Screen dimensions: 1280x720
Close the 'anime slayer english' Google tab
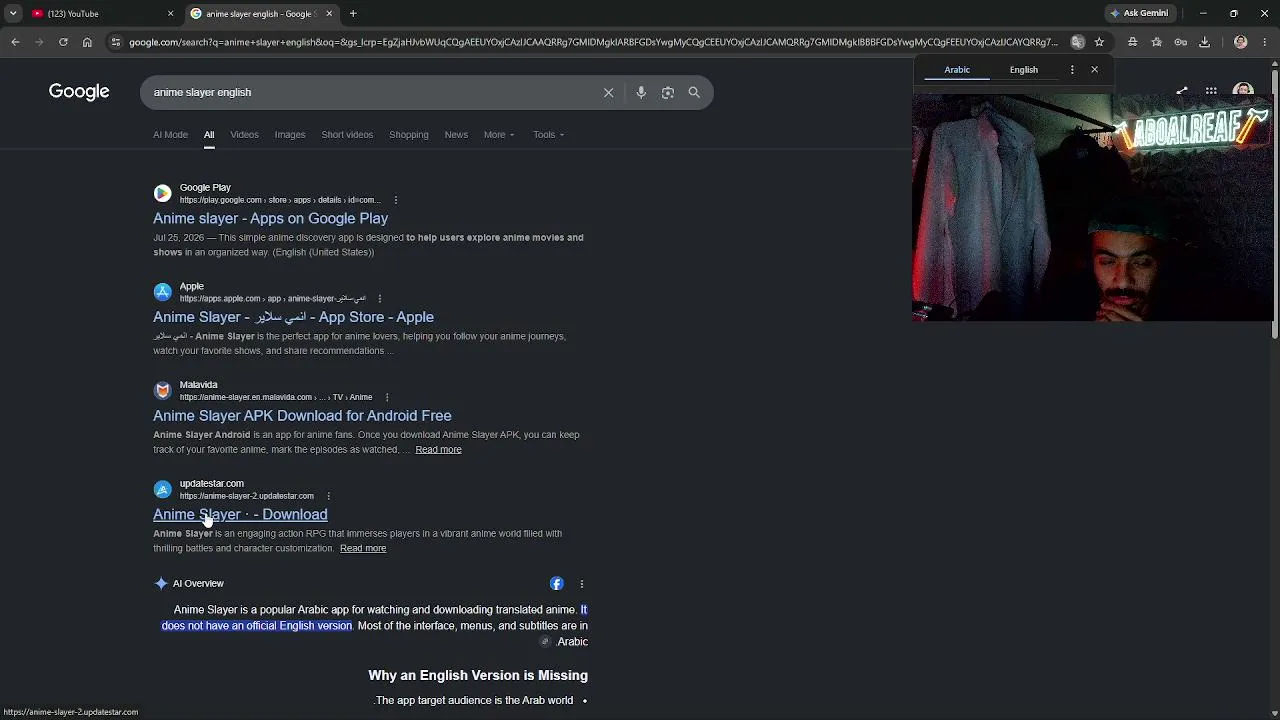329,14
